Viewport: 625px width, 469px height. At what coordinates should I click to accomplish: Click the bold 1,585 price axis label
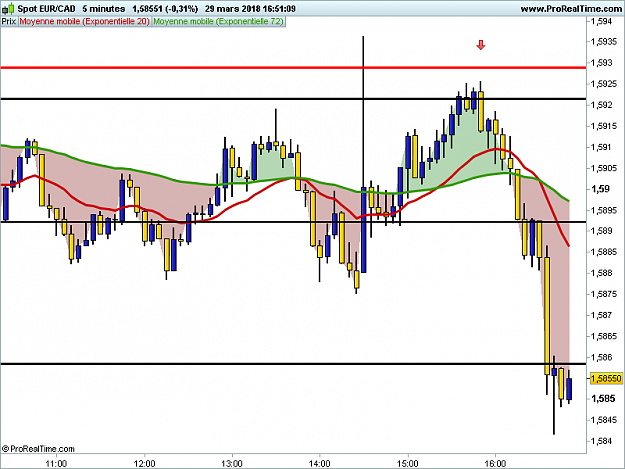(603, 398)
